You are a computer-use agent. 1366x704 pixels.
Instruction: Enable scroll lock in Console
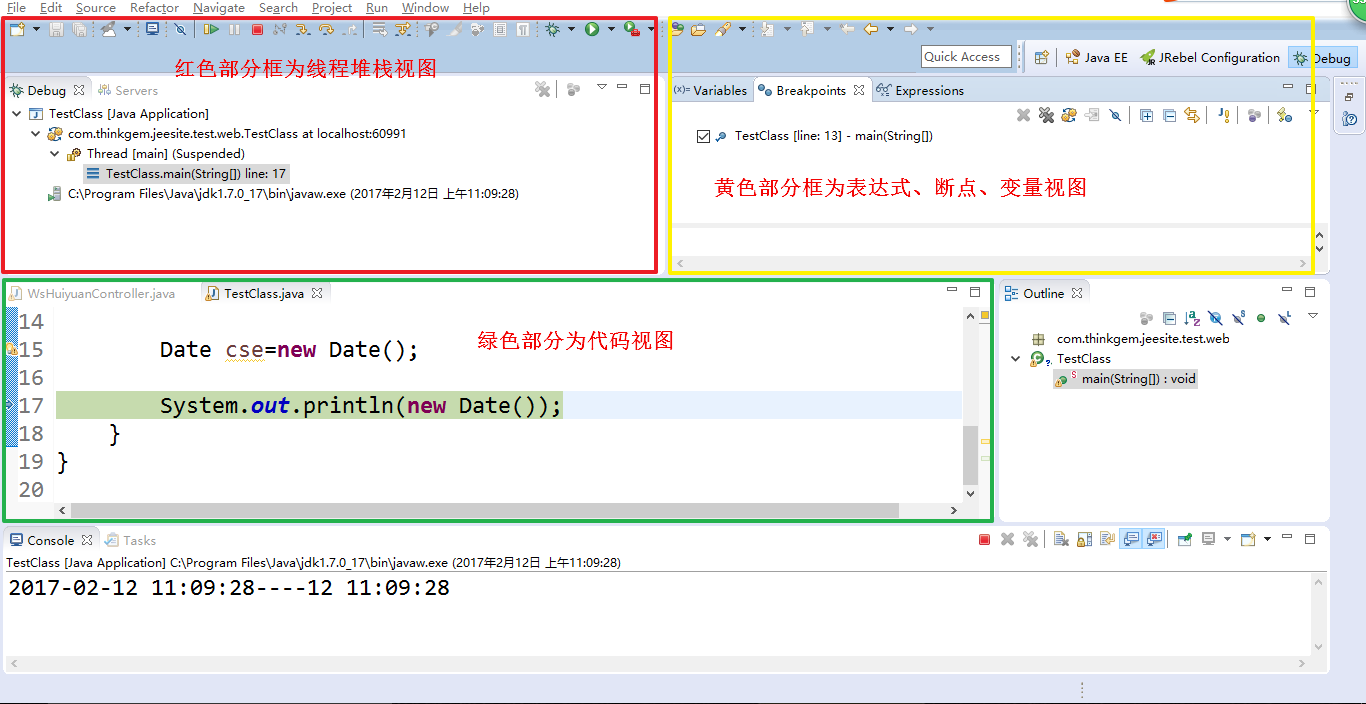(1084, 540)
